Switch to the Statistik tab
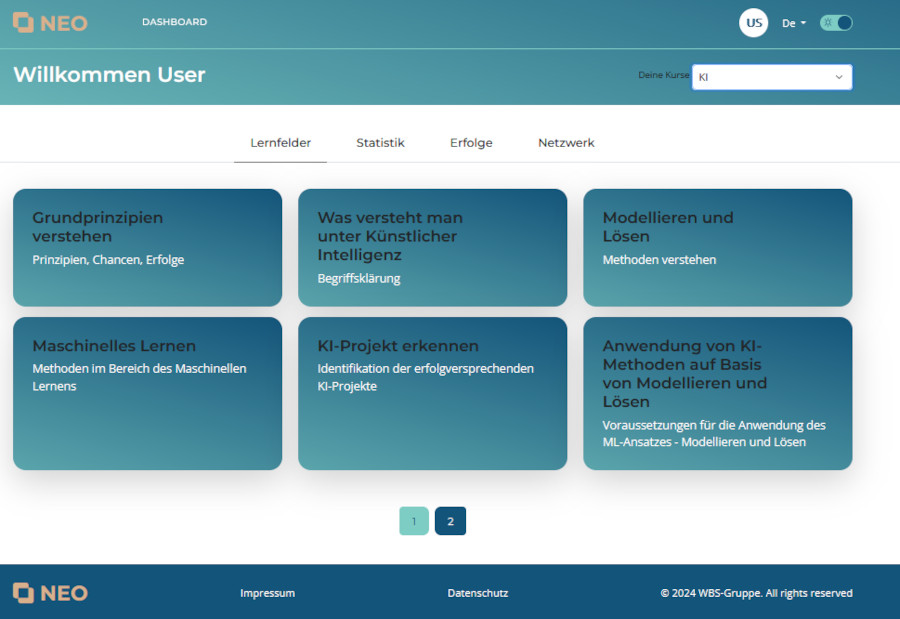 point(380,143)
